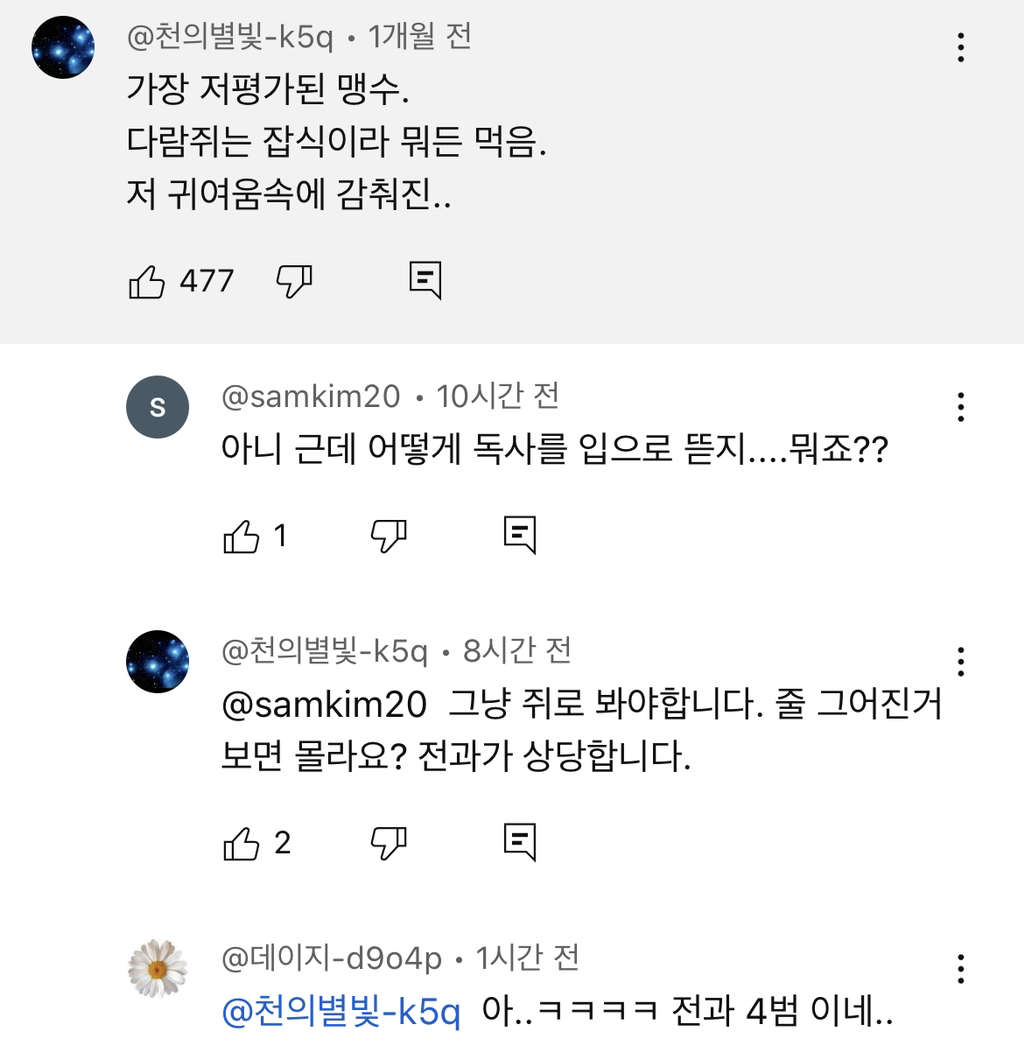This screenshot has height=1052, width=1024.
Task: Open @samkim20 username in reply header
Action: tap(310, 397)
